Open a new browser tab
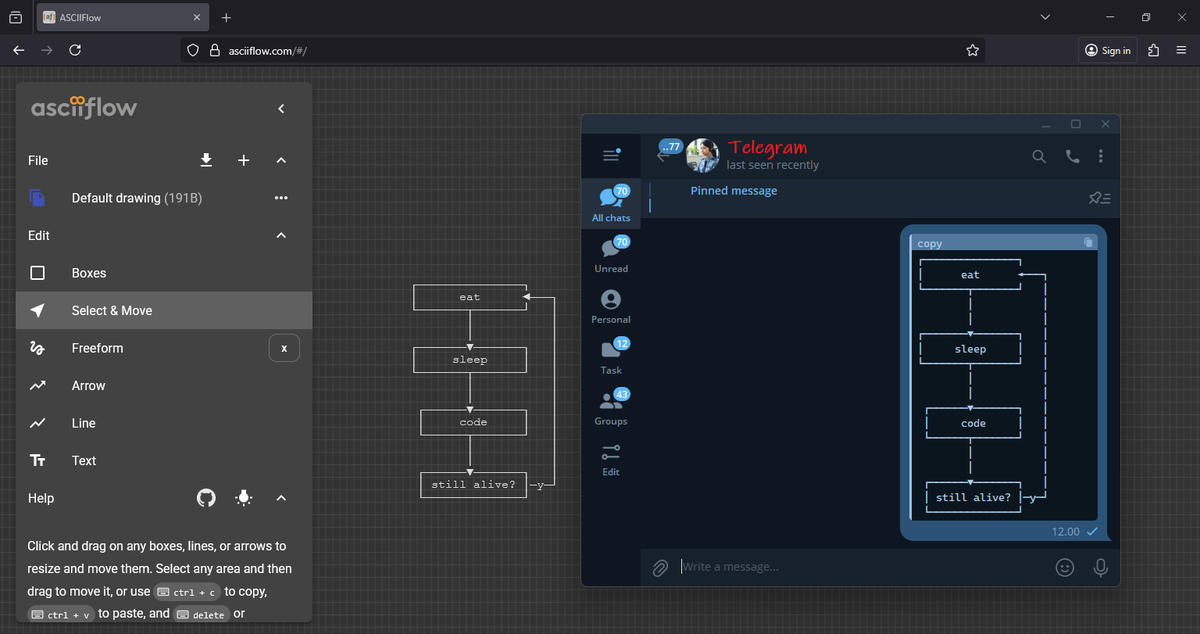 (226, 17)
